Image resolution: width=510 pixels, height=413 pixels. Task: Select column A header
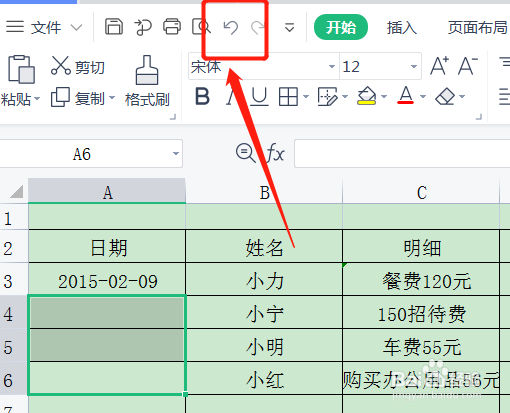[107, 191]
